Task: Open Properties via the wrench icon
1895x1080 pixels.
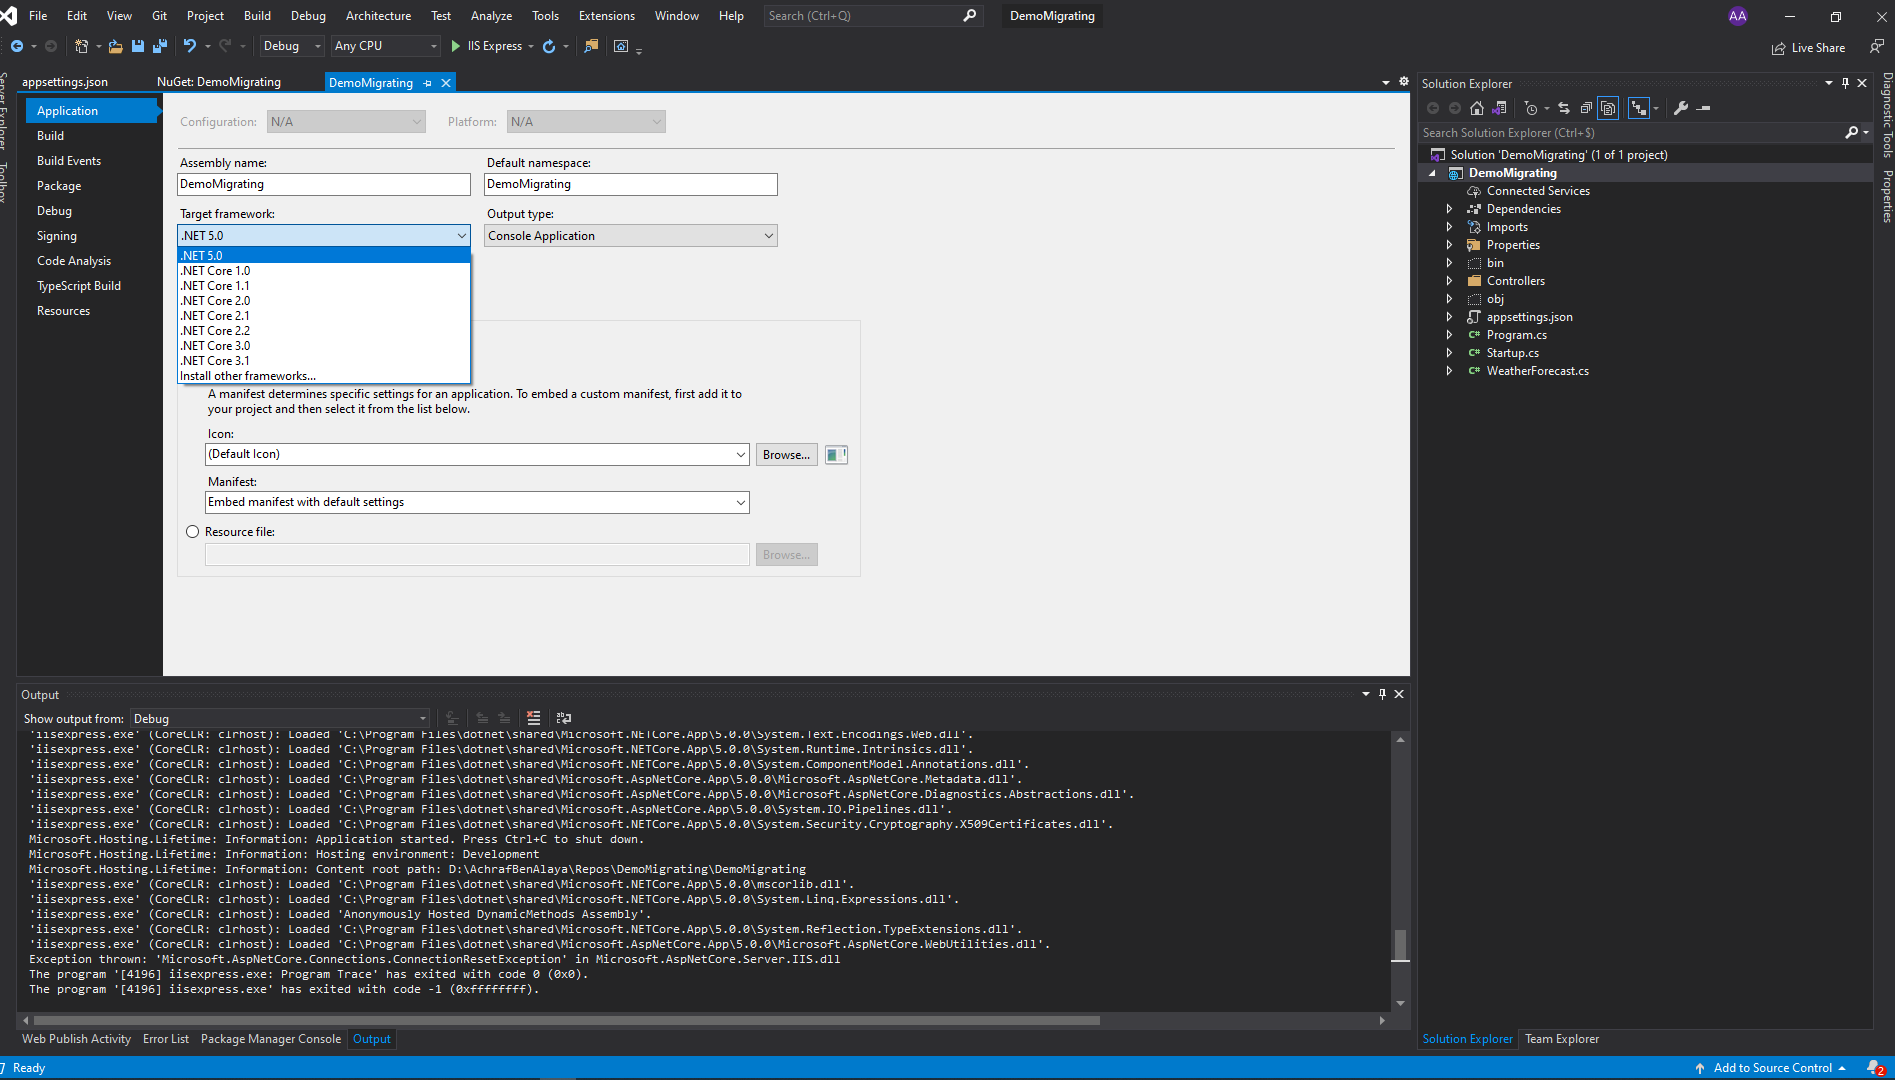Action: [1681, 108]
